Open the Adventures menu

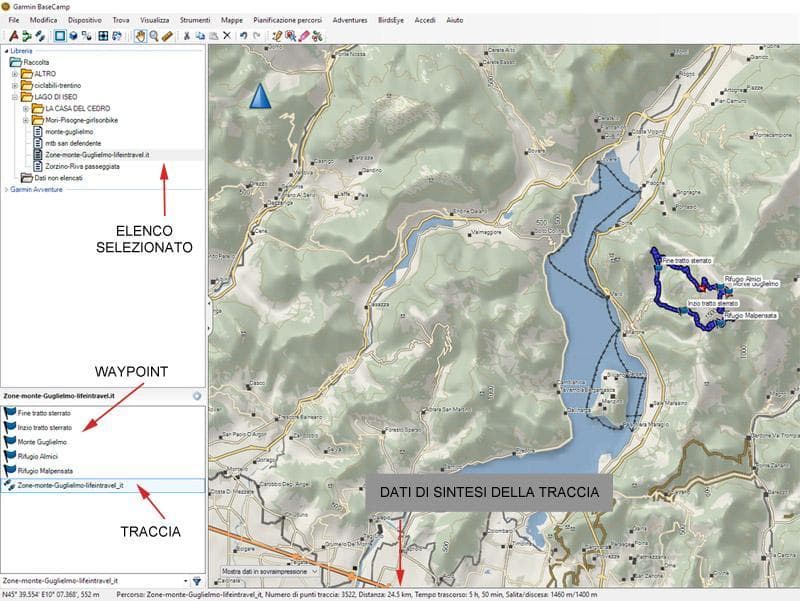(x=350, y=20)
